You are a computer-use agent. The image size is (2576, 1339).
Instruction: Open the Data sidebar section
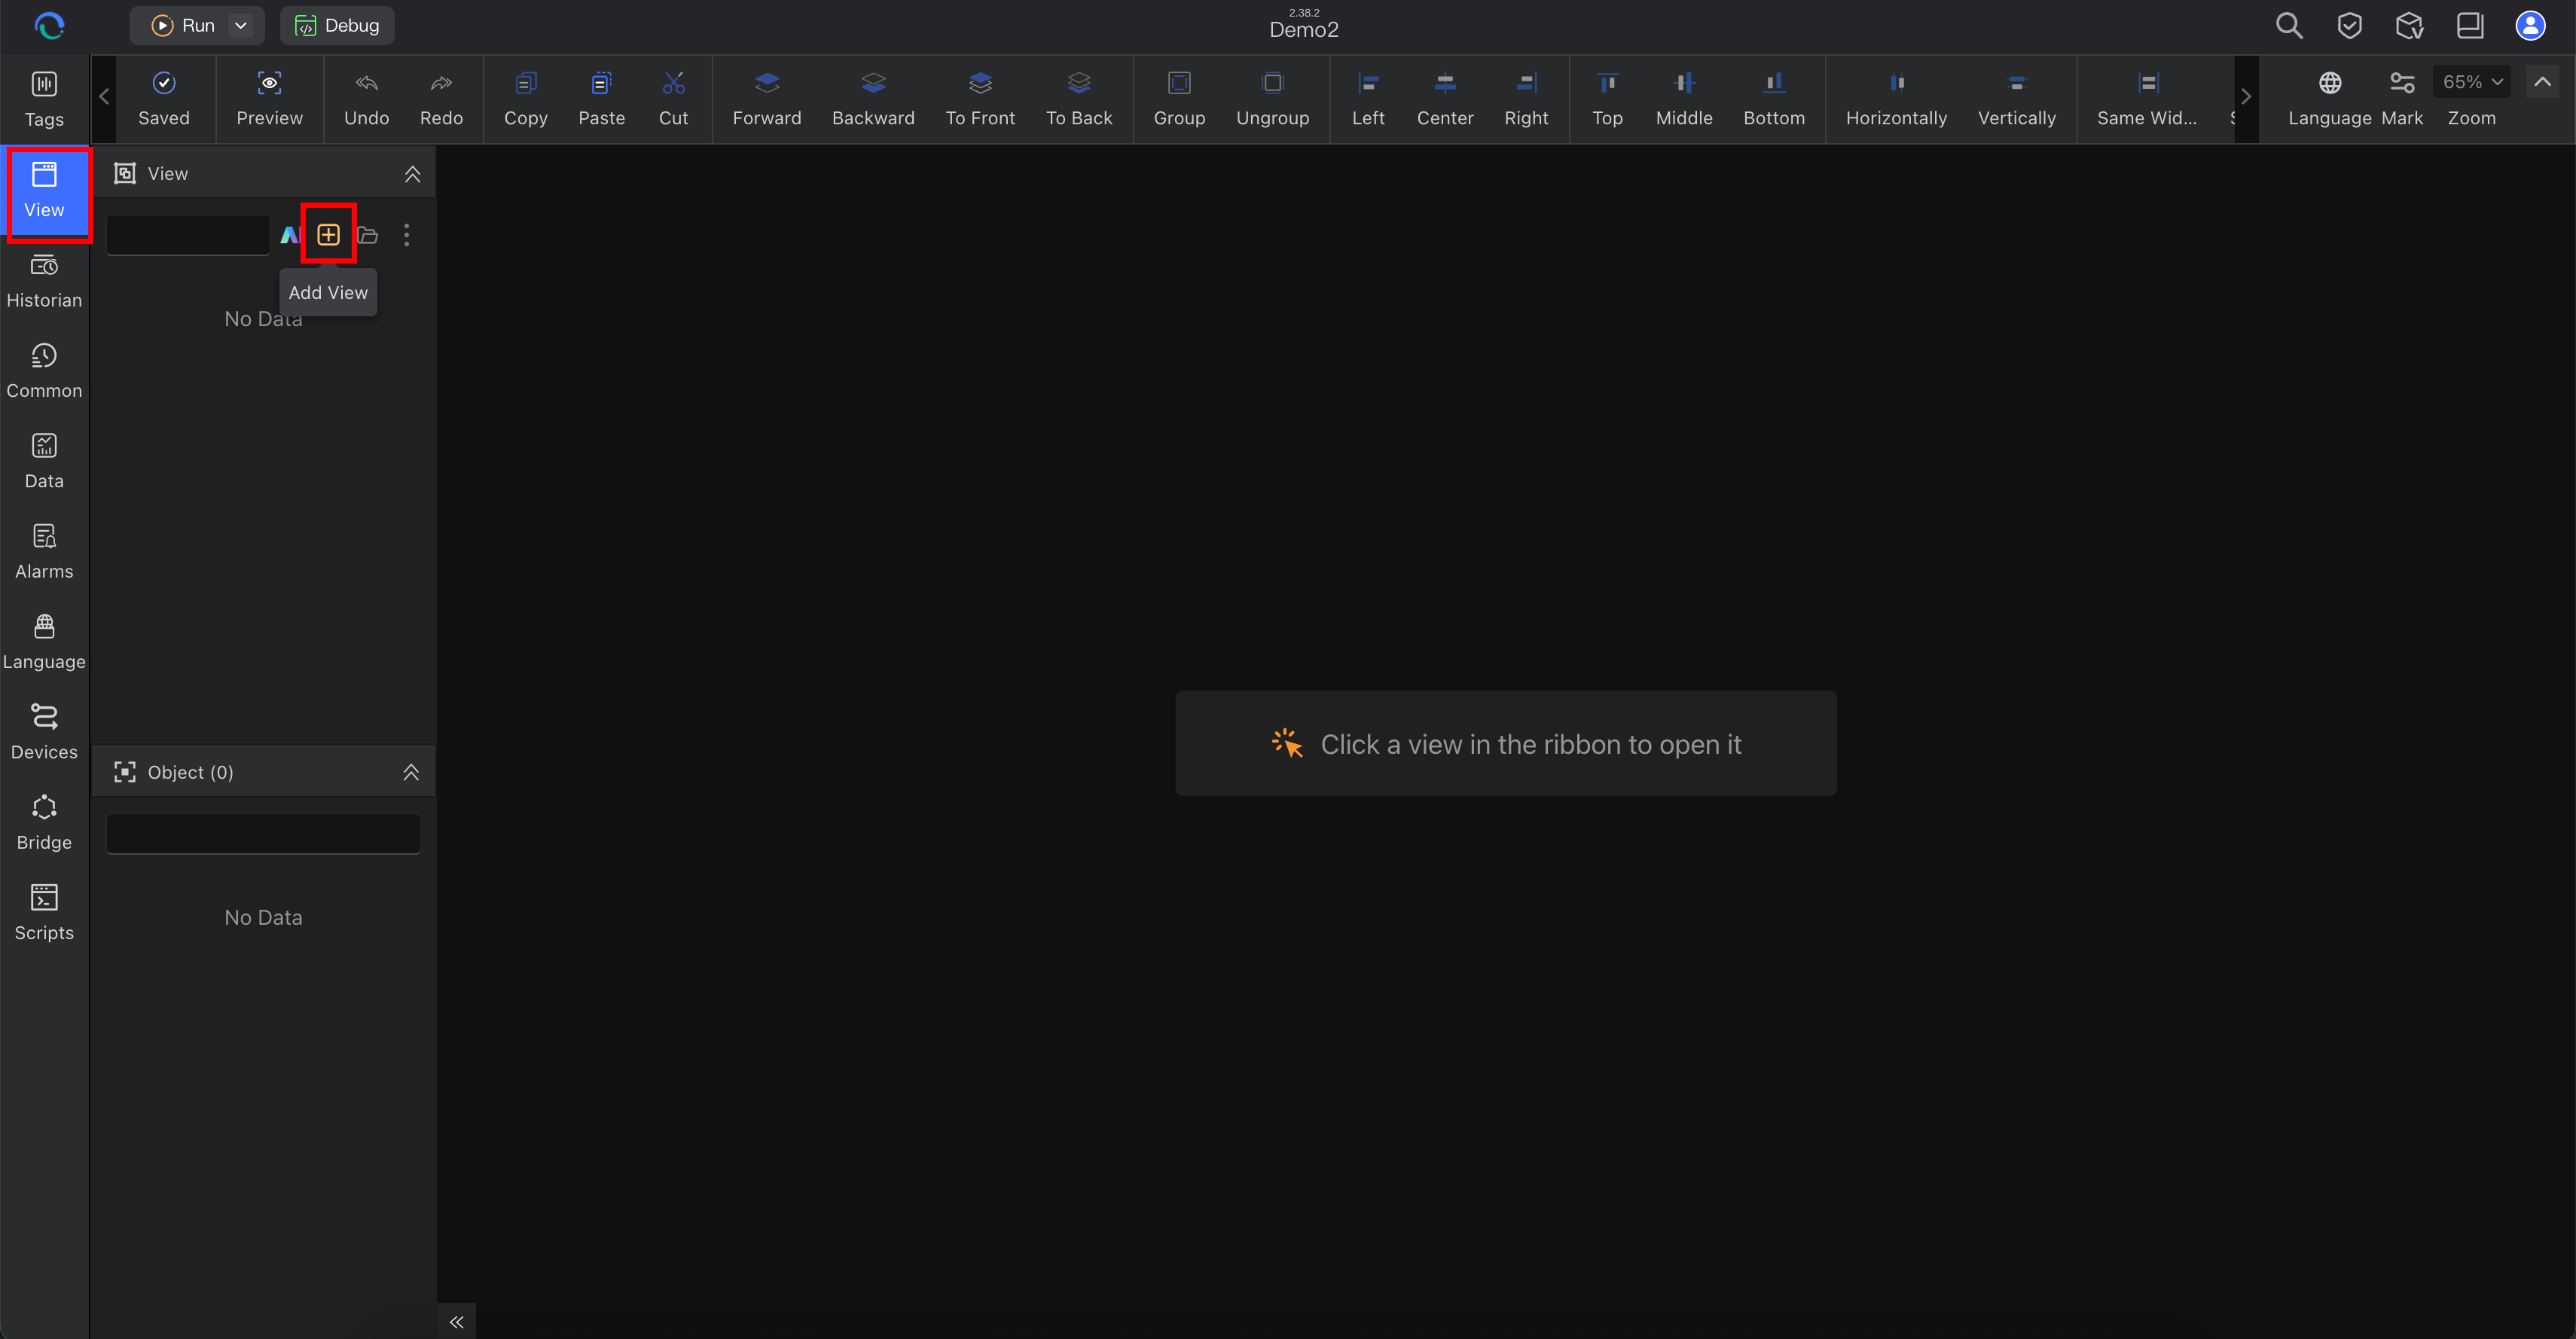(x=44, y=461)
